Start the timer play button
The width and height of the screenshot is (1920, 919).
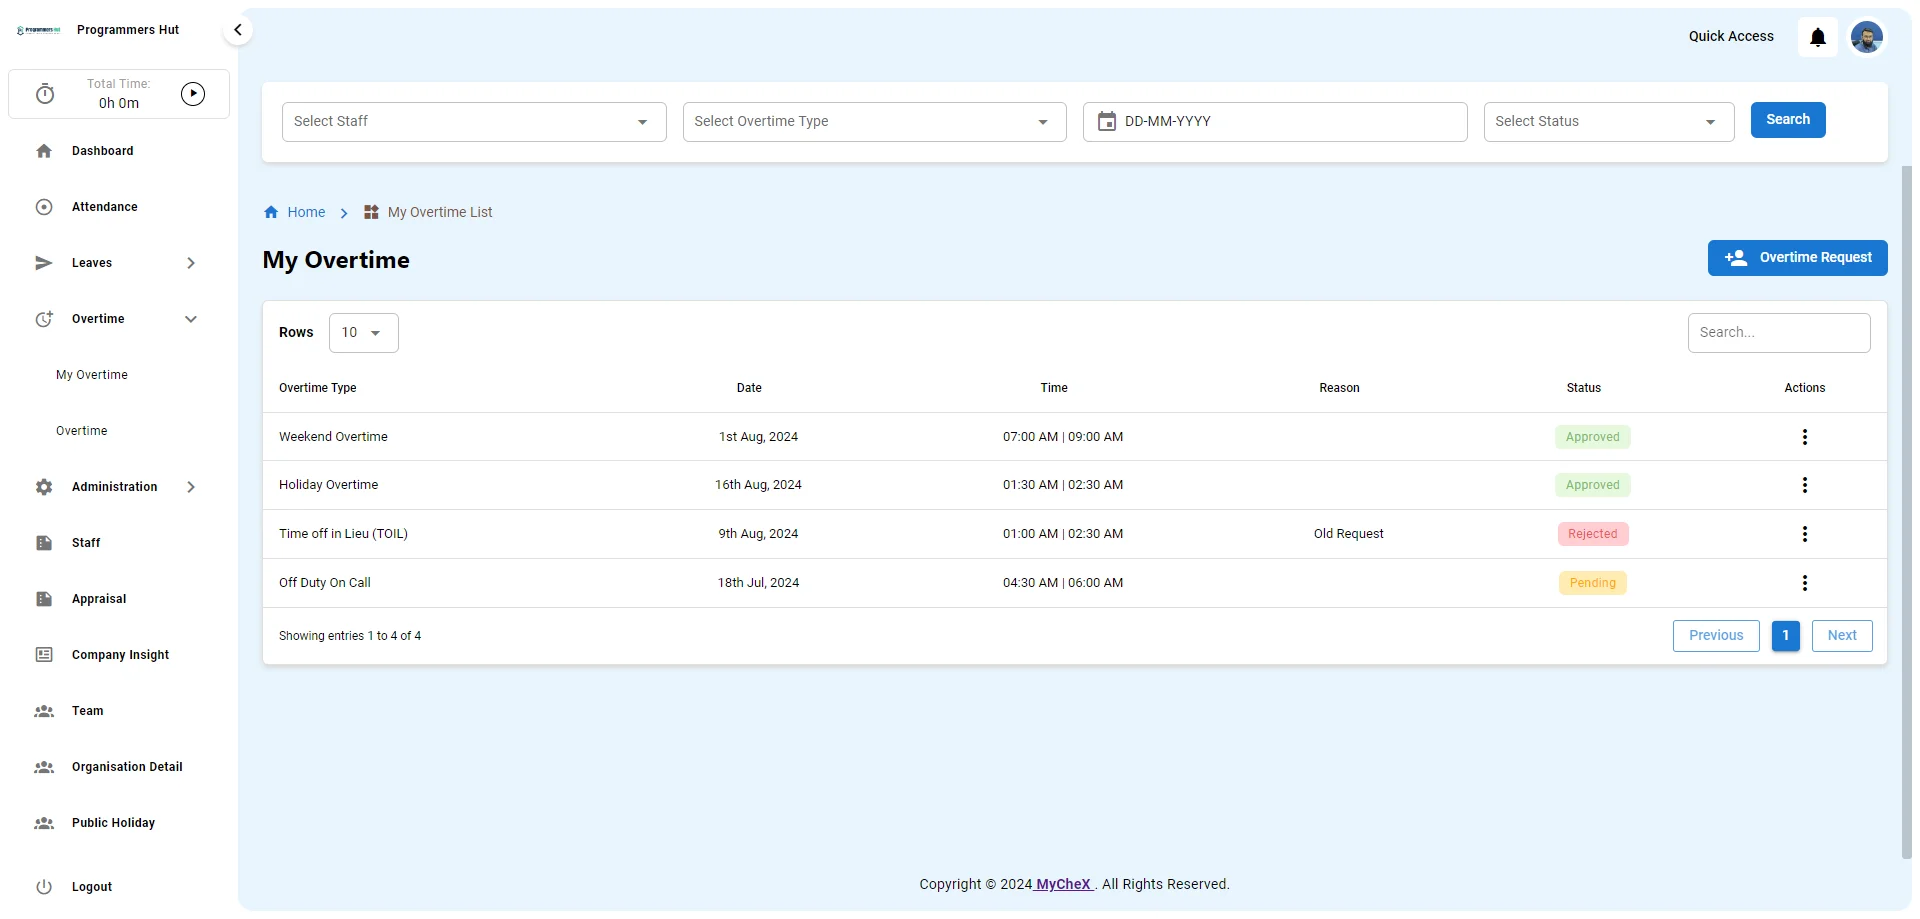tap(193, 94)
